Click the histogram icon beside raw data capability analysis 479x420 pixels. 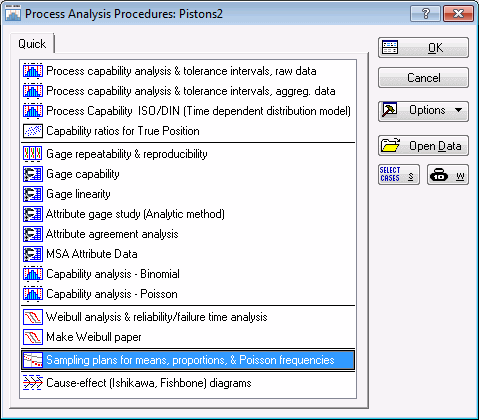click(x=33, y=71)
